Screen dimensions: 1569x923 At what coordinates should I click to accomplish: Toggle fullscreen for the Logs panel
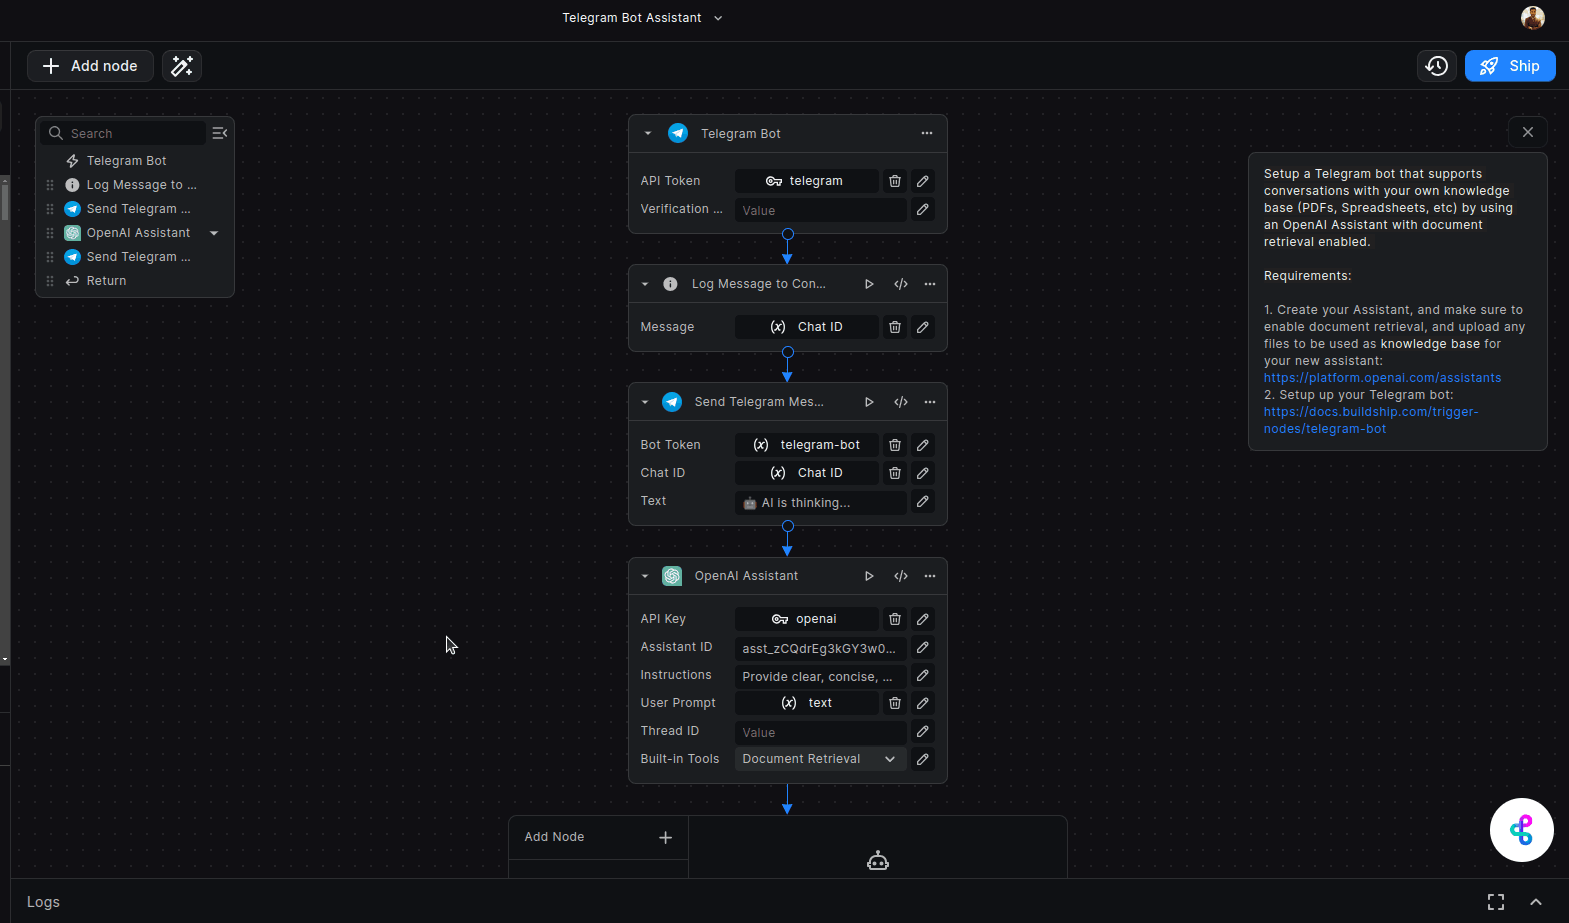pyautogui.click(x=1496, y=902)
